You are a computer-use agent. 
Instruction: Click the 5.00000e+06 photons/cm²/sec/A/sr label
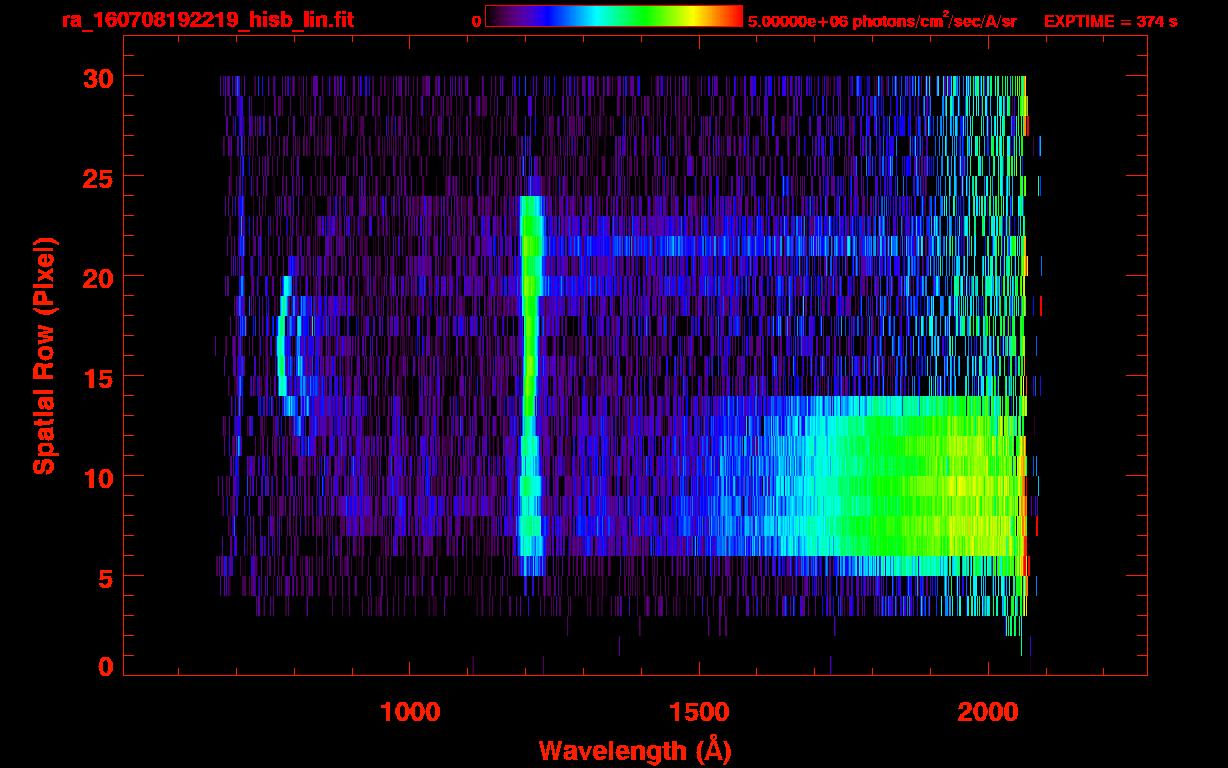point(882,20)
